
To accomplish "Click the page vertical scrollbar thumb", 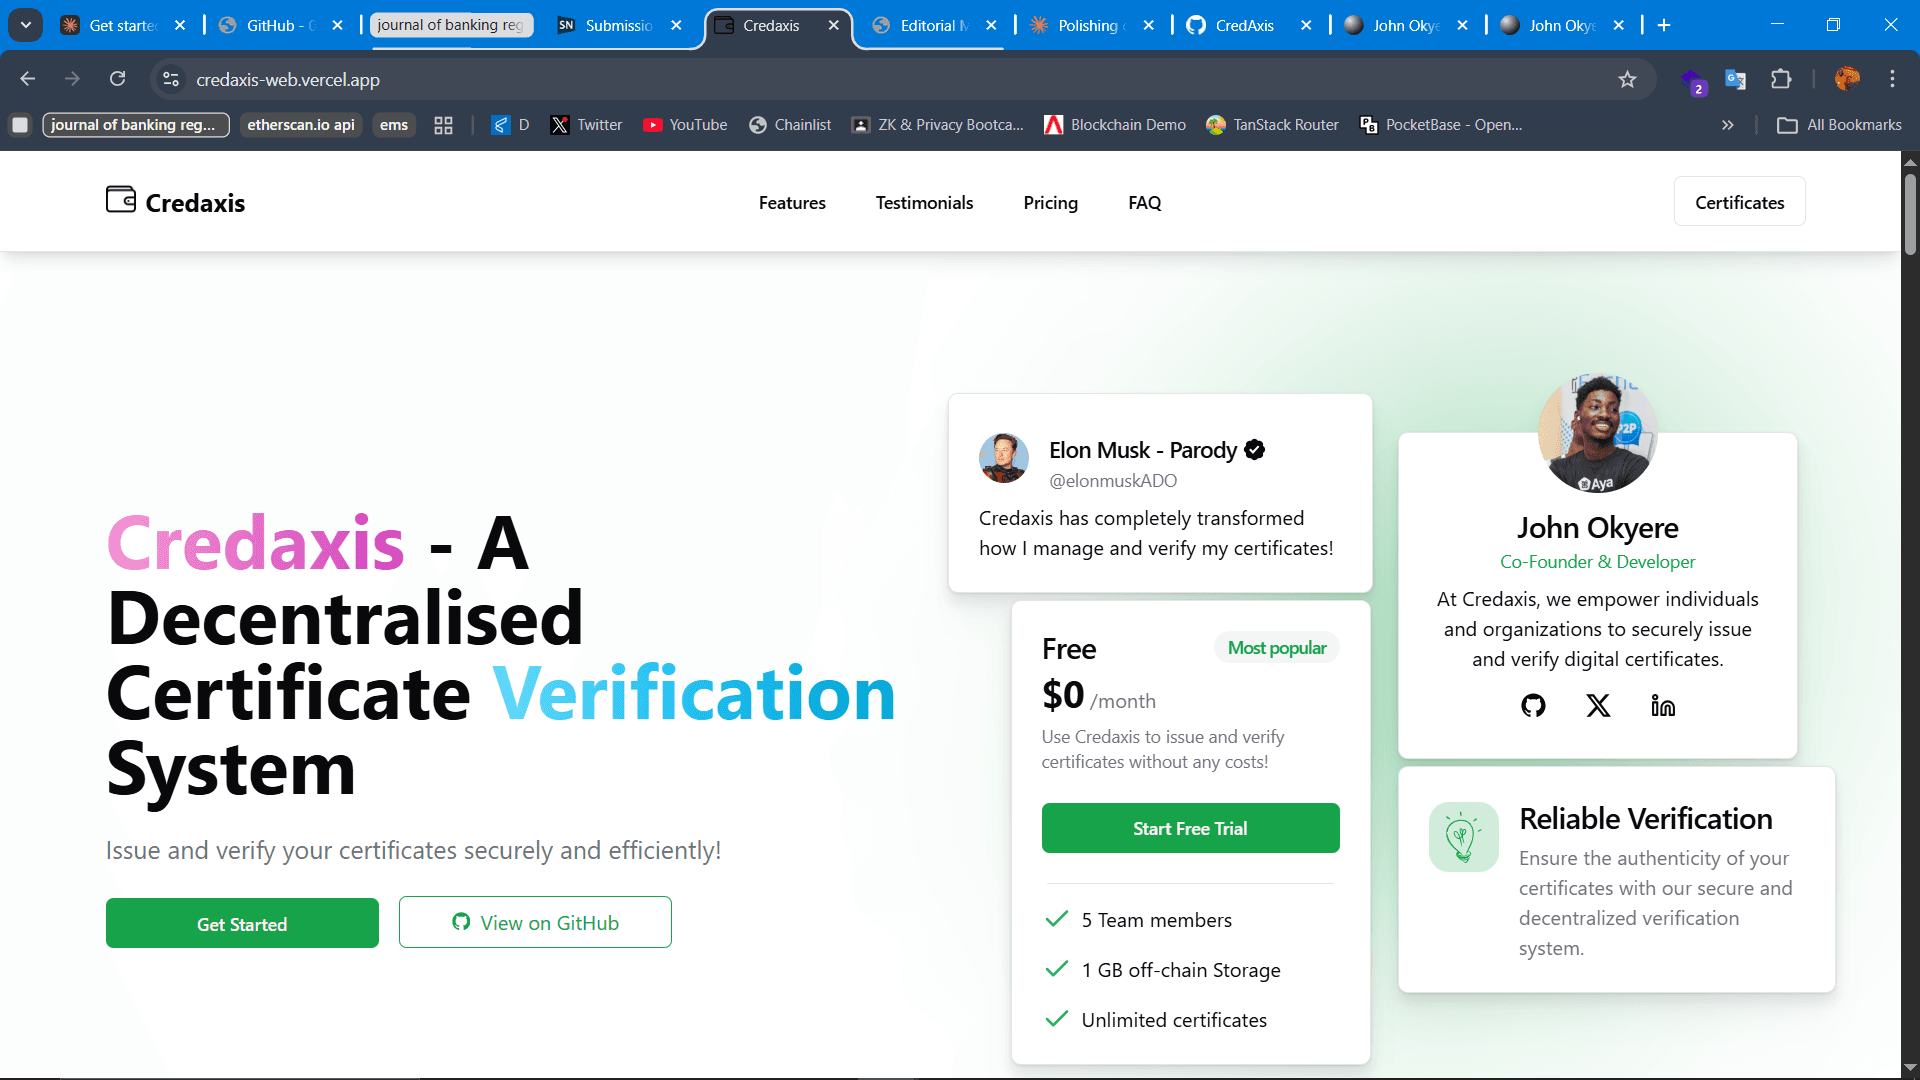I will point(1910,214).
